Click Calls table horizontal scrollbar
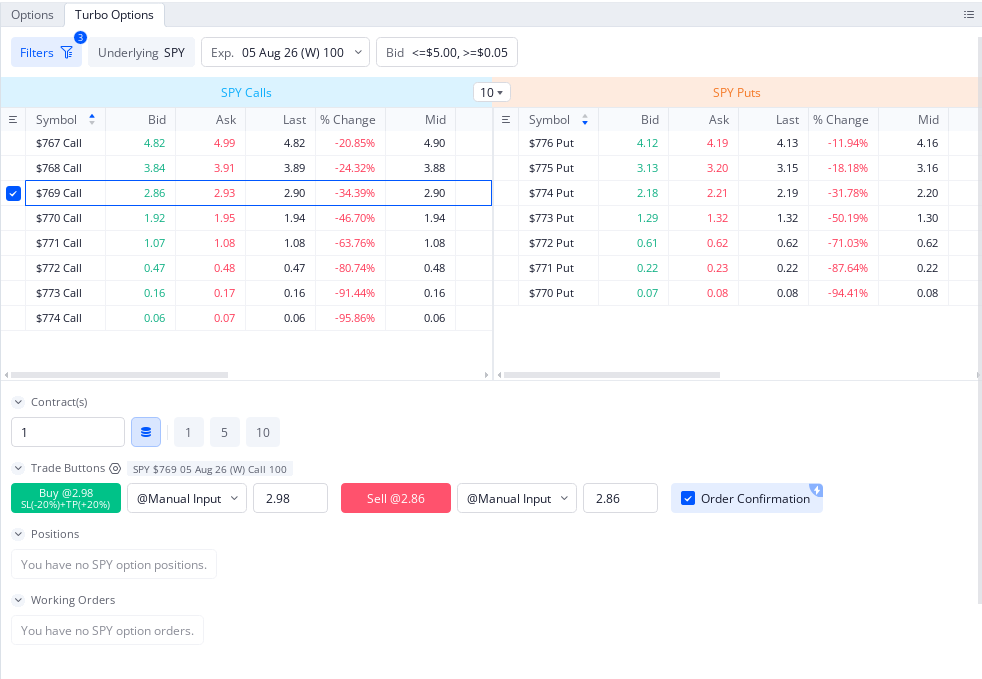Viewport: 982px width, 679px height. click(x=120, y=375)
